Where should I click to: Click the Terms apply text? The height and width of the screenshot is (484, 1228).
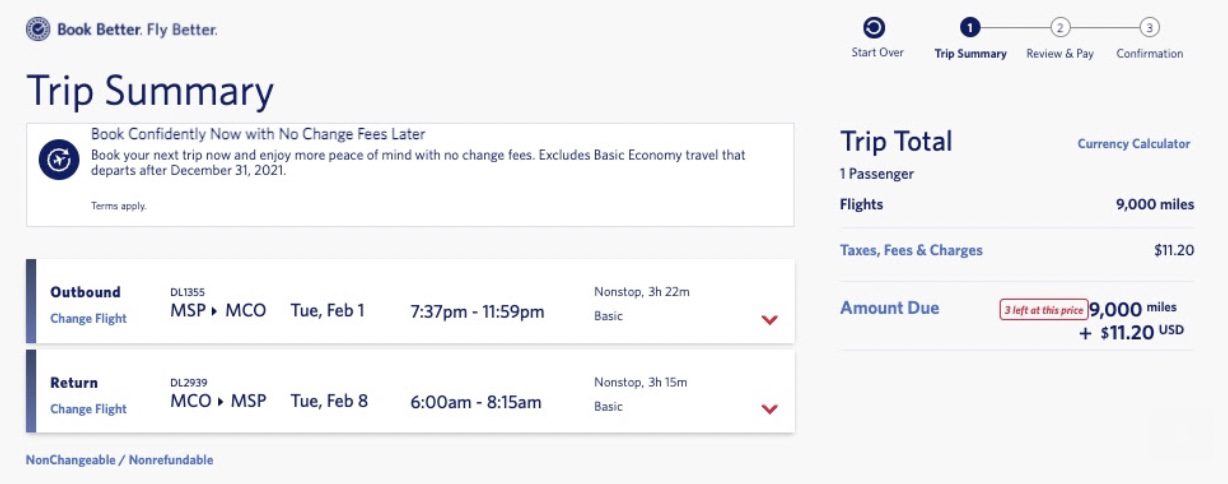tap(118, 206)
